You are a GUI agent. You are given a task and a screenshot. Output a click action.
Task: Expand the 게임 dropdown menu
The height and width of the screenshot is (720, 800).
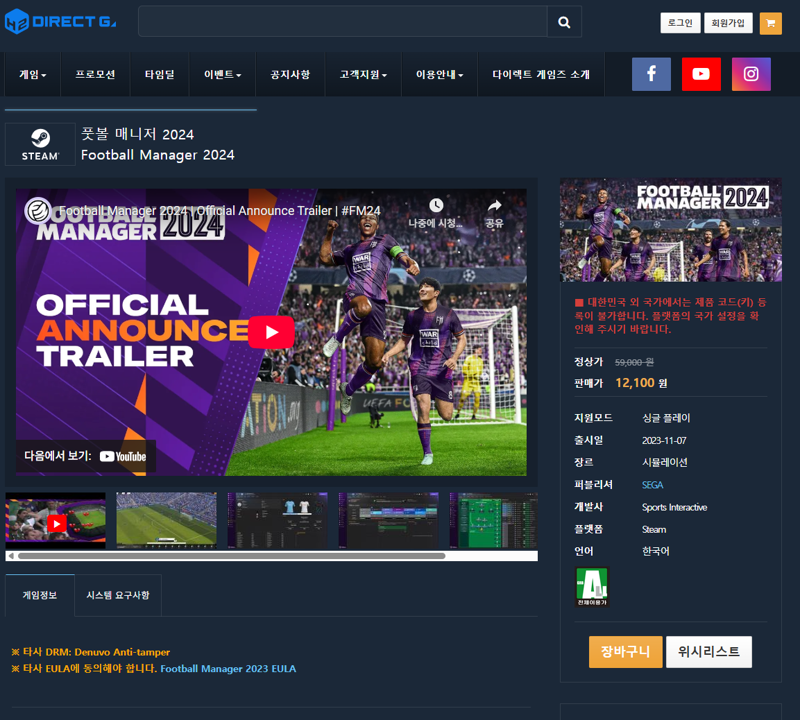(x=33, y=75)
